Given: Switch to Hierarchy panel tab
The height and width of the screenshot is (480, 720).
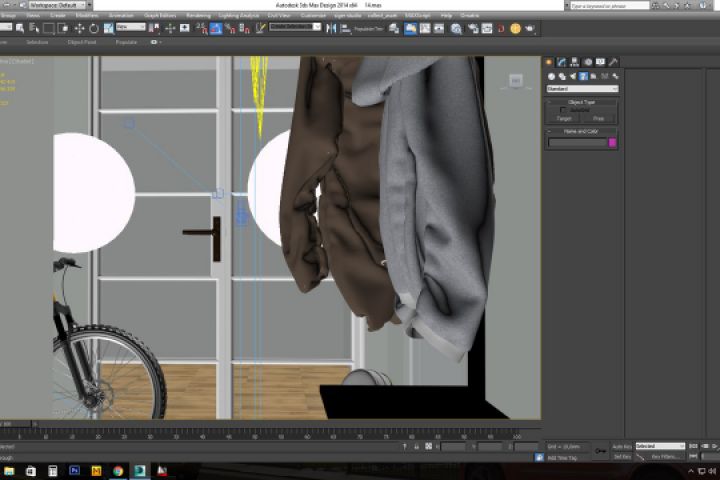Looking at the screenshot, I should [575, 63].
